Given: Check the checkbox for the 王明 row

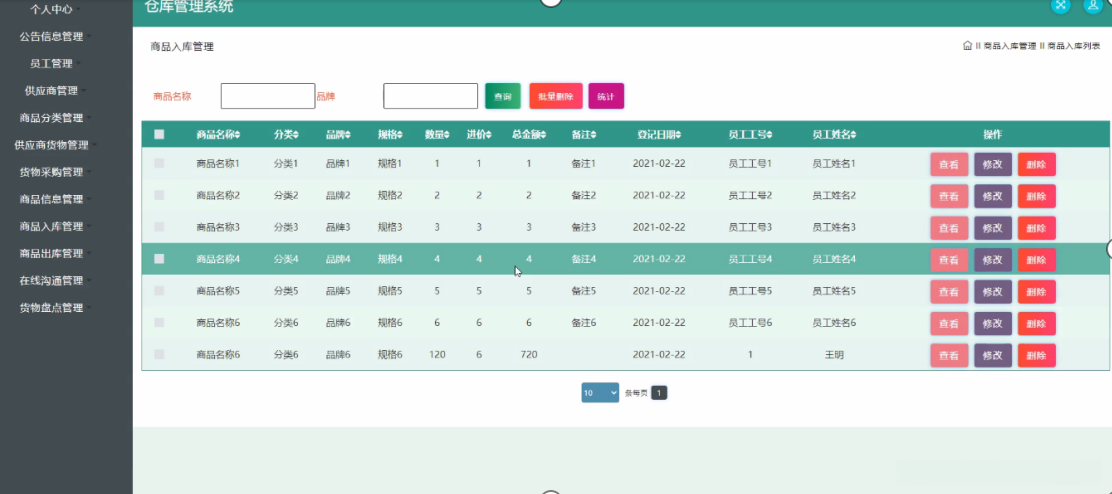Looking at the screenshot, I should coord(159,354).
